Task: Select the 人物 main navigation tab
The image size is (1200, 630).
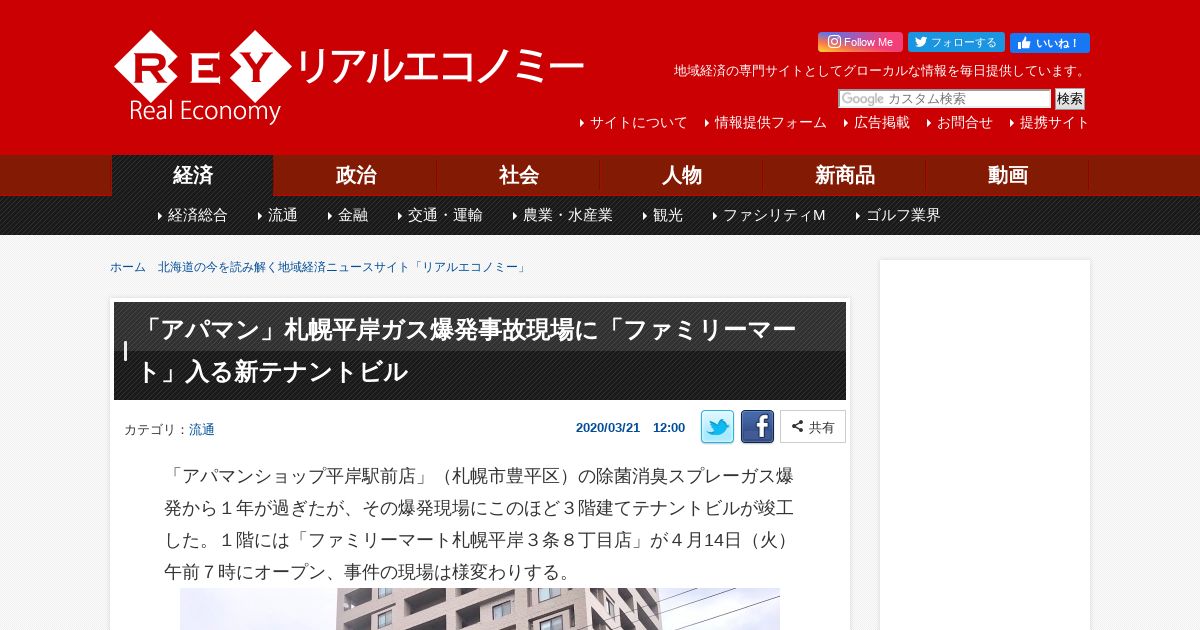Action: (x=682, y=176)
